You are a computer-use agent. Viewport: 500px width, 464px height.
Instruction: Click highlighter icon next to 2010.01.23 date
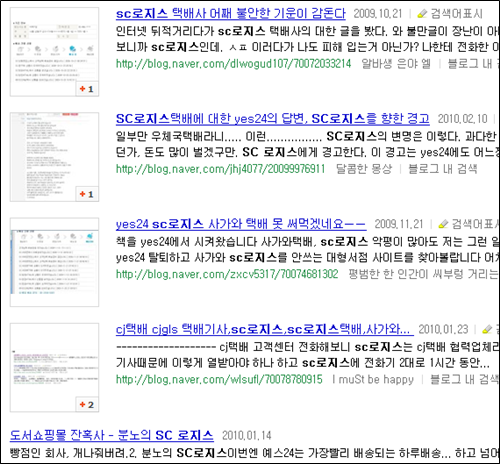pyautogui.click(x=487, y=329)
